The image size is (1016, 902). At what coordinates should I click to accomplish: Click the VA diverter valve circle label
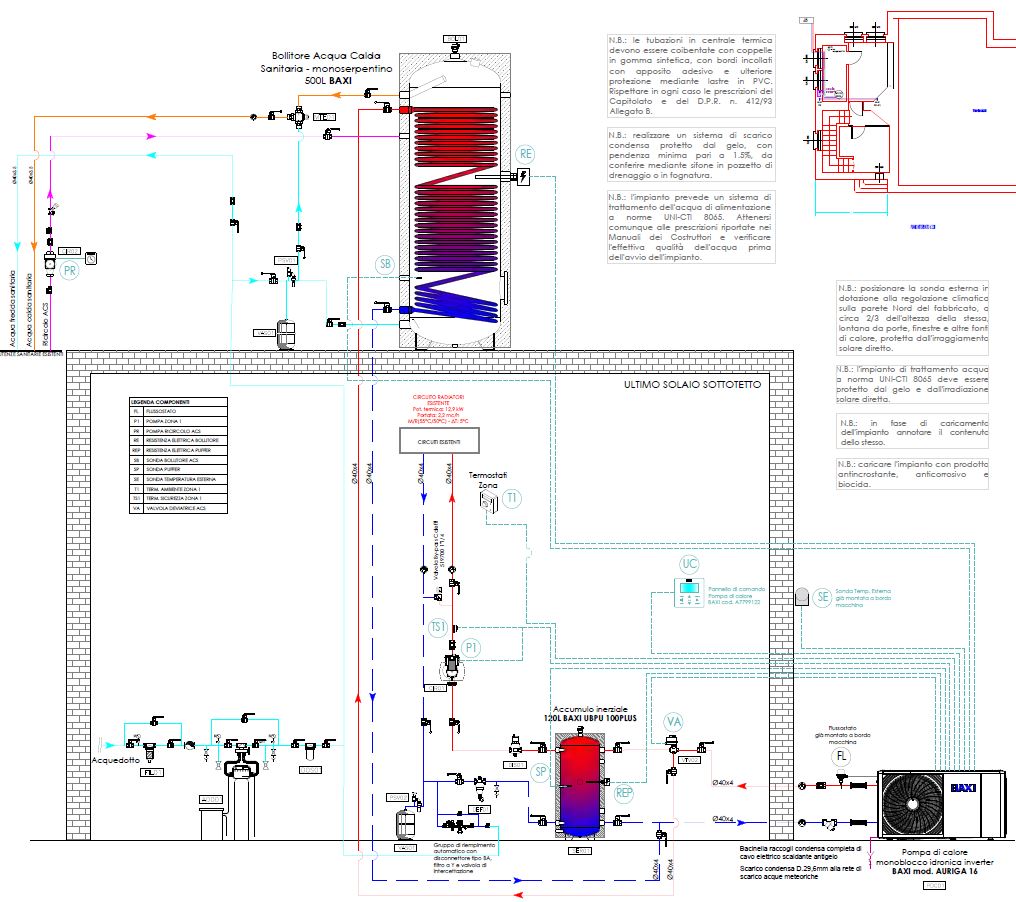click(674, 721)
